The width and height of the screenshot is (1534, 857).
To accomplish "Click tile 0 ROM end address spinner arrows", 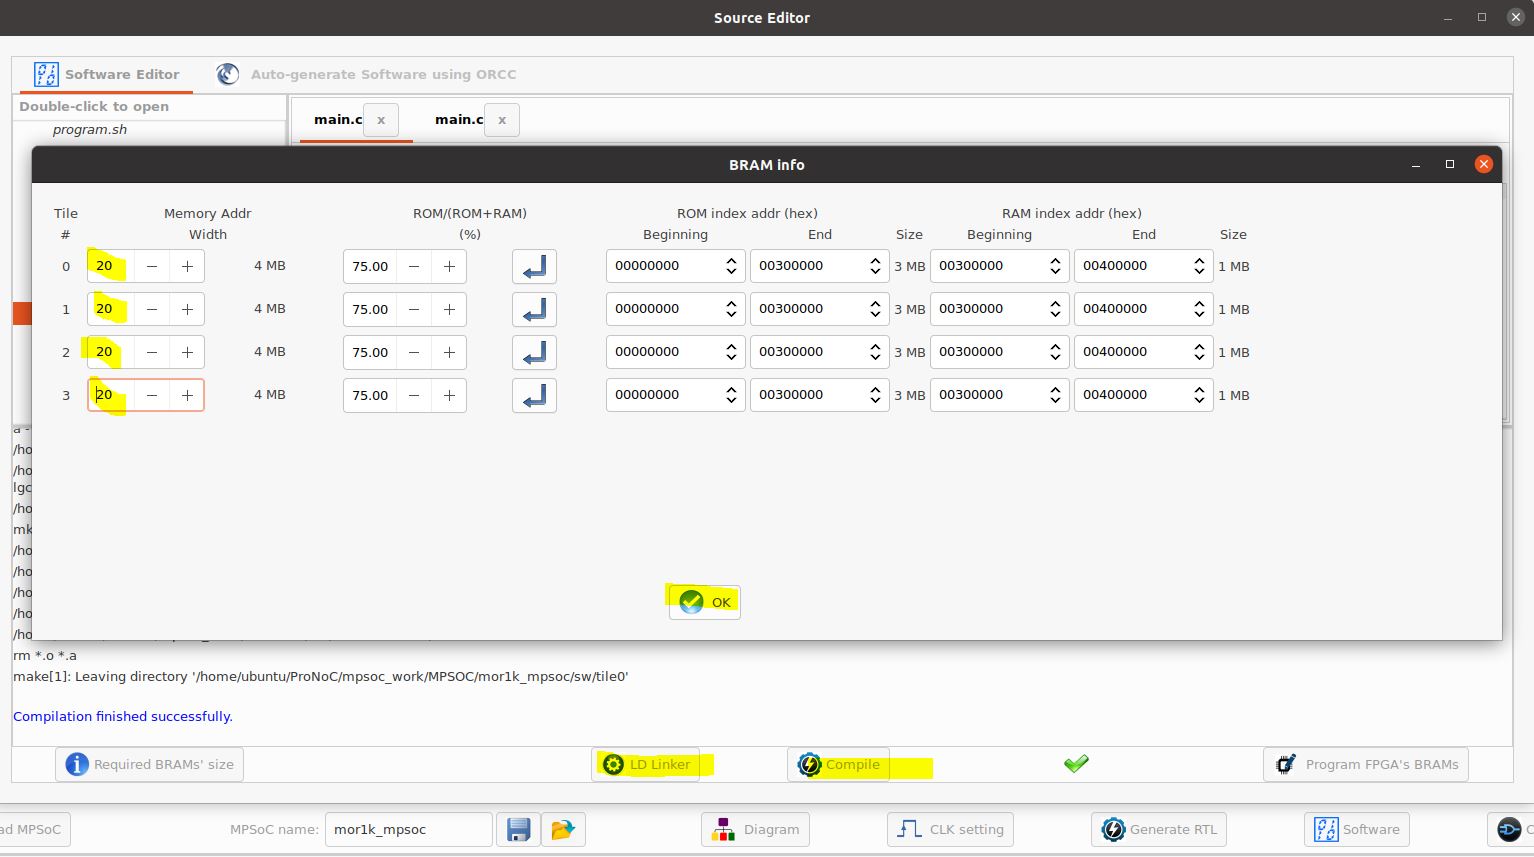I will coord(875,266).
